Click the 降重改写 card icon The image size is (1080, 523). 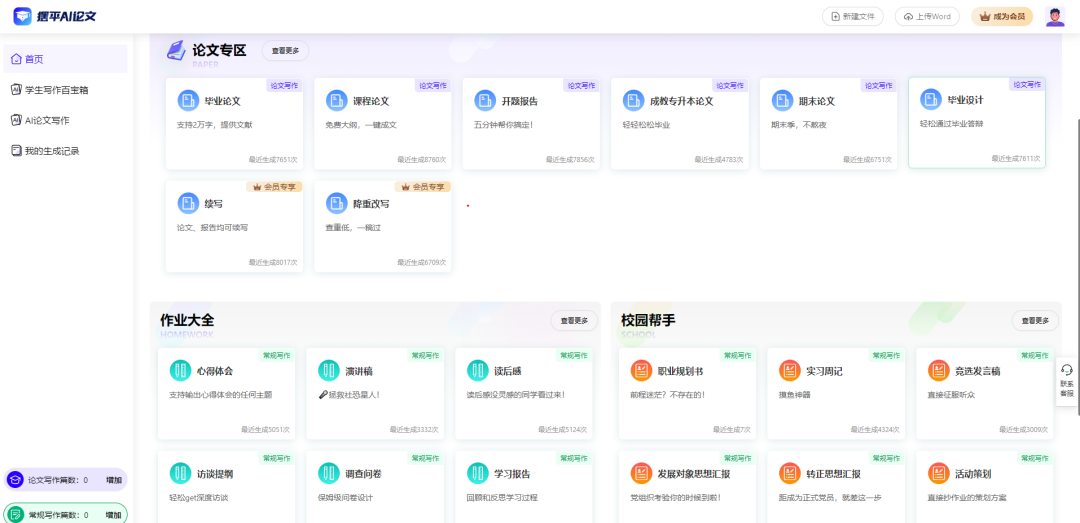point(337,204)
